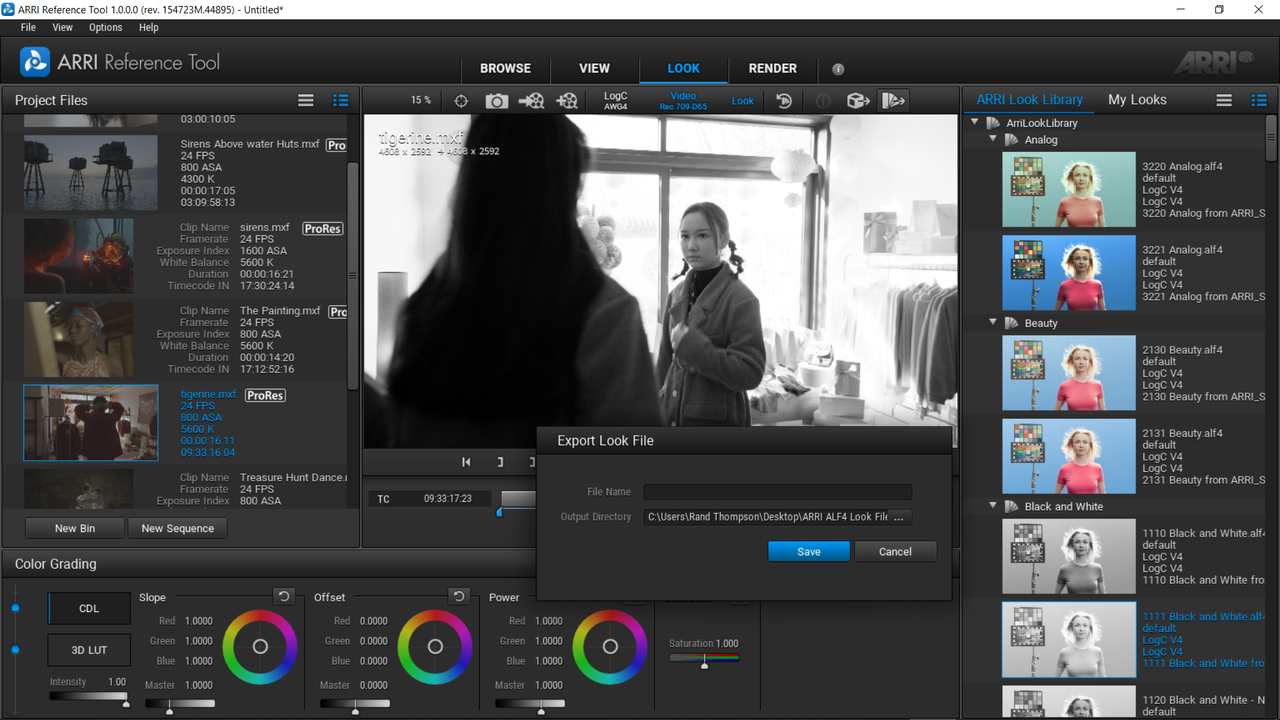Image resolution: width=1280 pixels, height=720 pixels.
Task: Toggle the CDL grading node dot
Action: click(15, 608)
